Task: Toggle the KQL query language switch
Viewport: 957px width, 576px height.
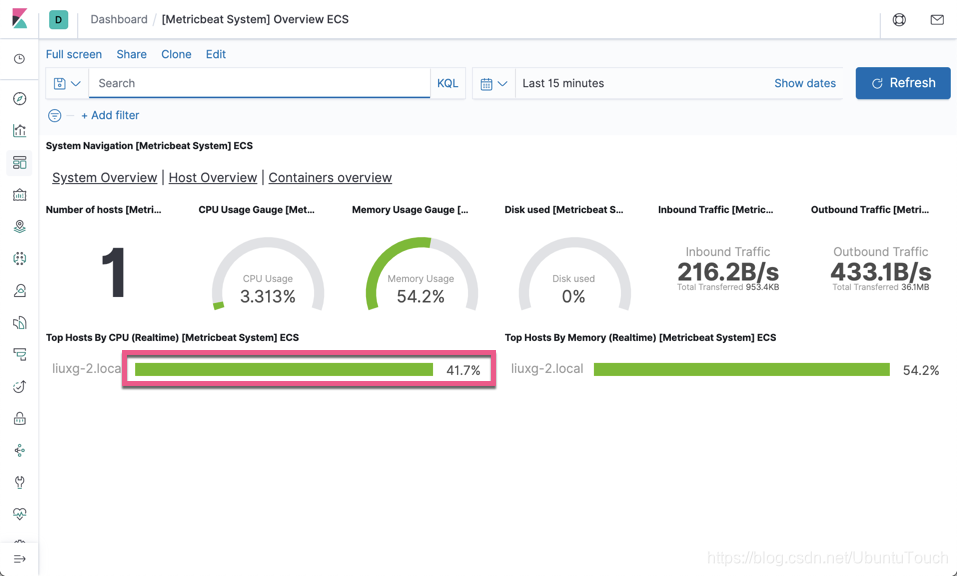Action: click(447, 83)
